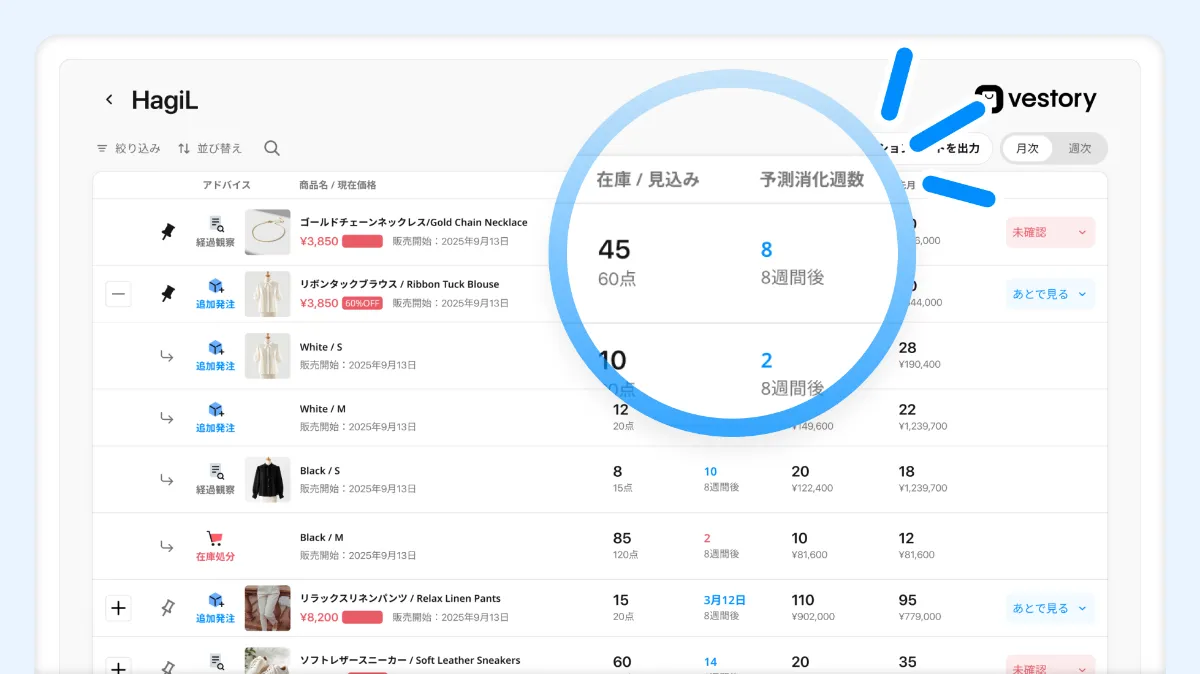The width and height of the screenshot is (1200, 674).
Task: Select the リボンタックブラウス / Ribbon Tuck Blouse name
Action: coord(400,284)
